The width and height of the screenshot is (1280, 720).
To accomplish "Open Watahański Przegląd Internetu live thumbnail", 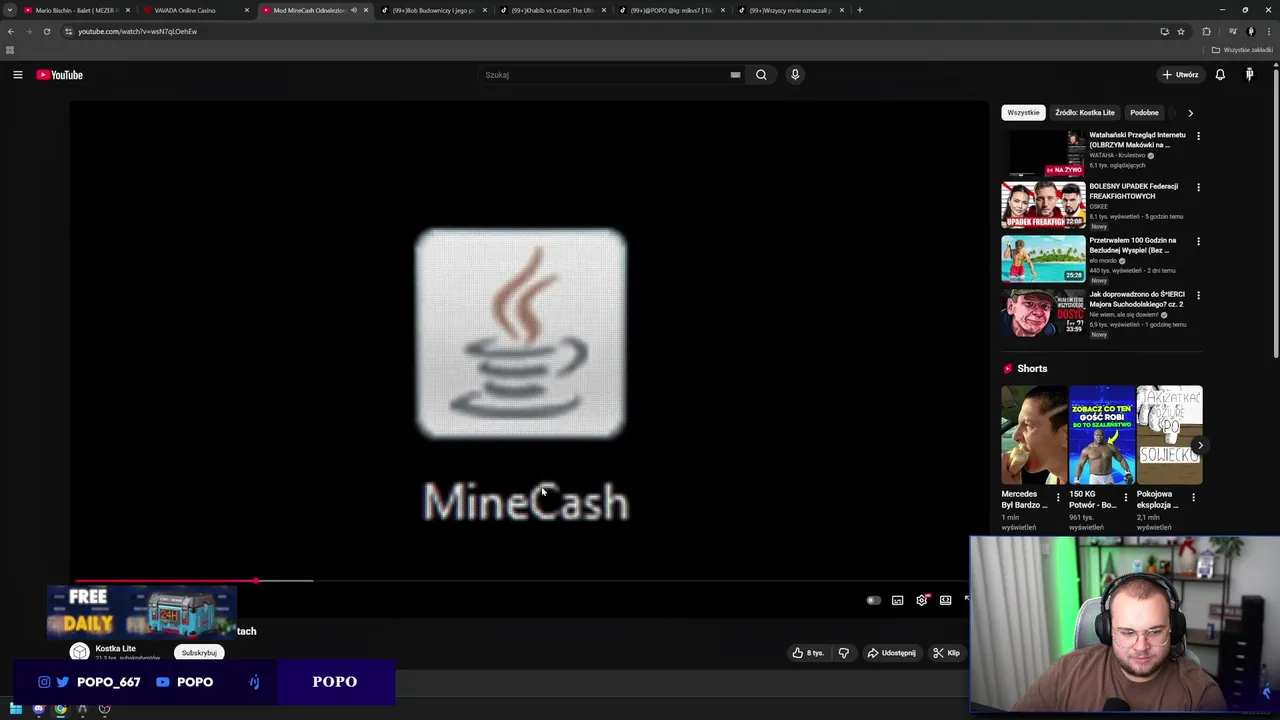I will pos(1043,153).
